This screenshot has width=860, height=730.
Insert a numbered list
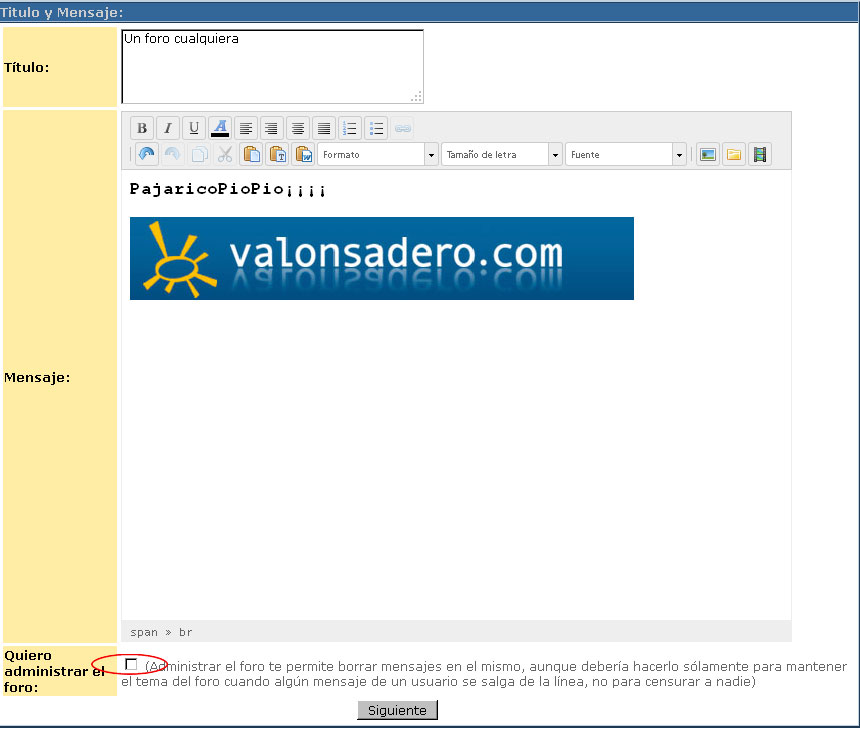(350, 128)
